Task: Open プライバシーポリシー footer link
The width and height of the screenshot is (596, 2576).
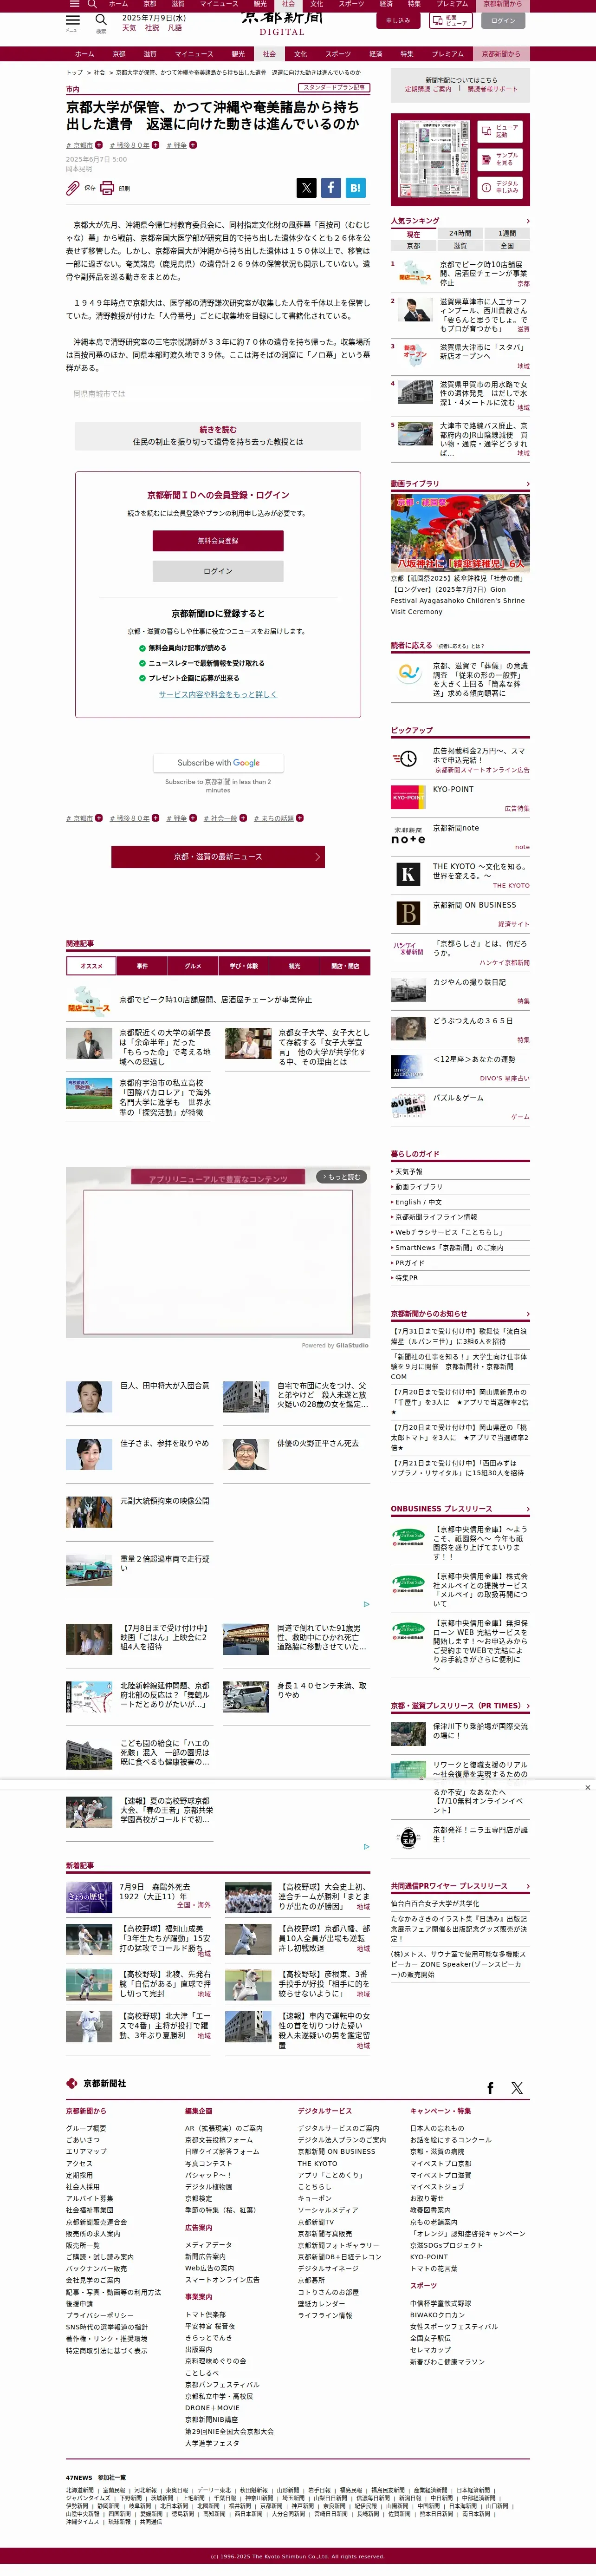Action: [x=99, y=2315]
